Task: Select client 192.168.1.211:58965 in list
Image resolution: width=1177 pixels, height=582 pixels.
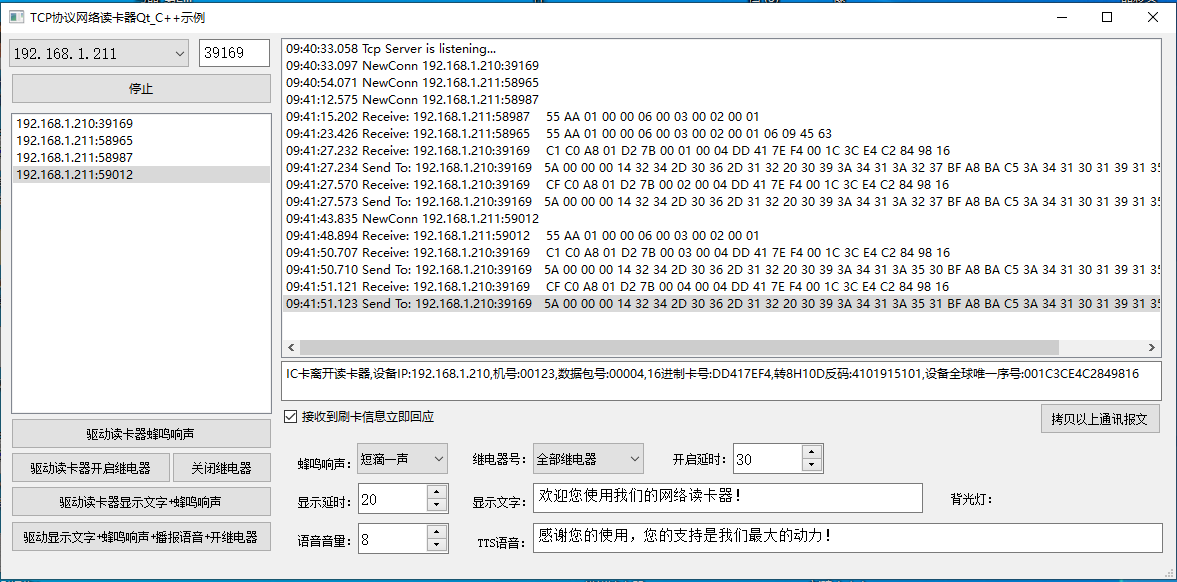Action: pos(75,141)
